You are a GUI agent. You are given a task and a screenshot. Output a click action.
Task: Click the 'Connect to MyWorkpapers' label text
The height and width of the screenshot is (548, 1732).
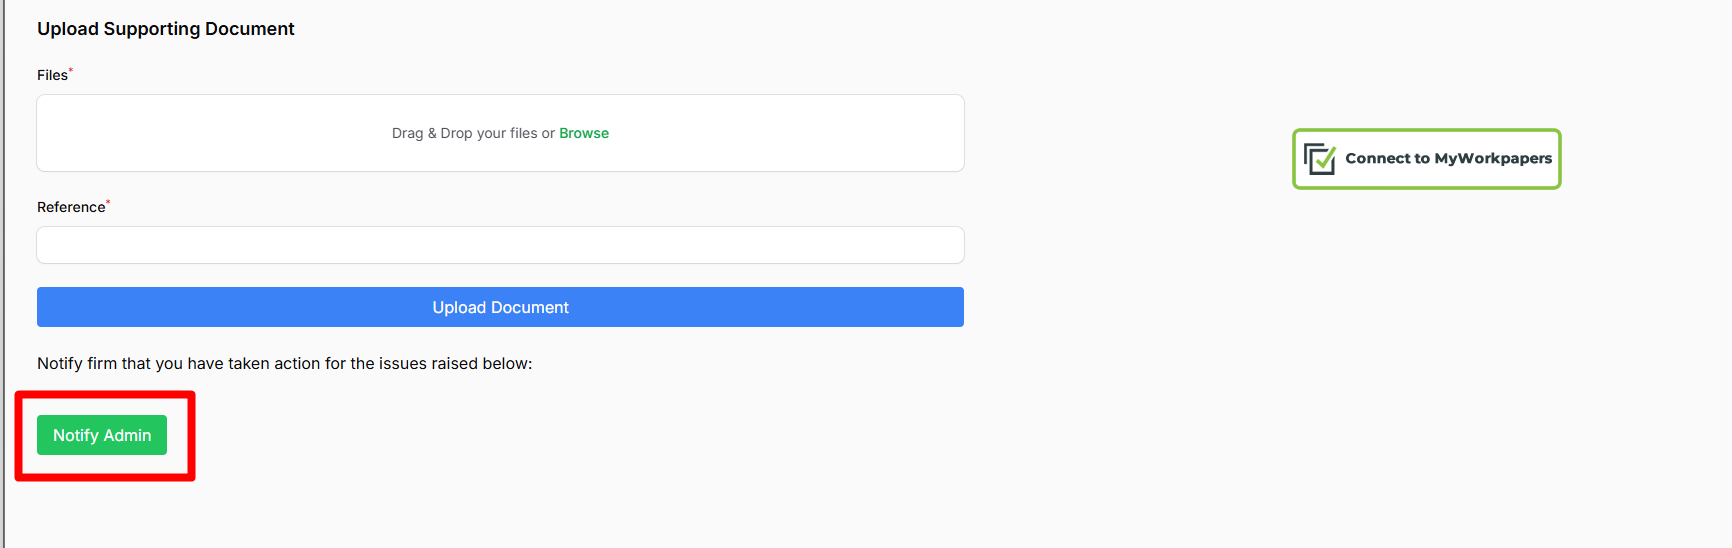tap(1449, 158)
